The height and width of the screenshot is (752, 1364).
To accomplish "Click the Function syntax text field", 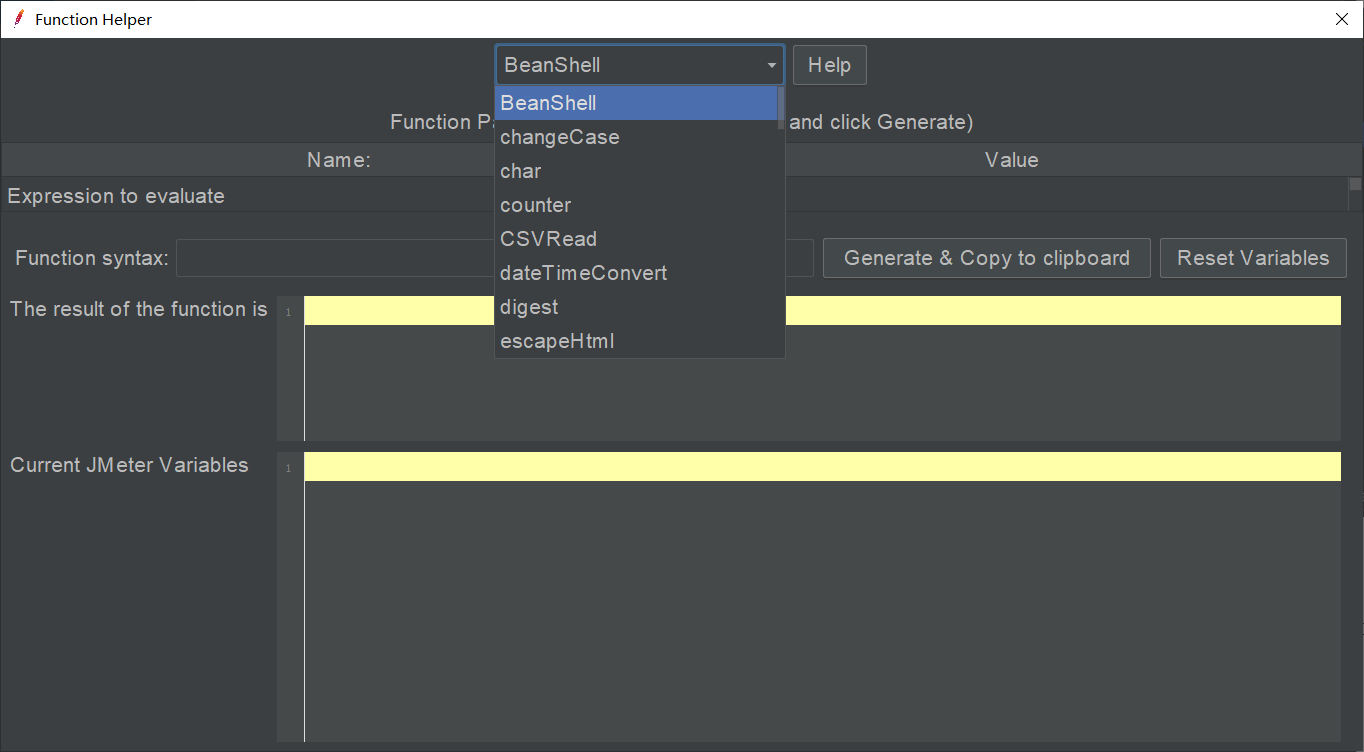I will 495,258.
